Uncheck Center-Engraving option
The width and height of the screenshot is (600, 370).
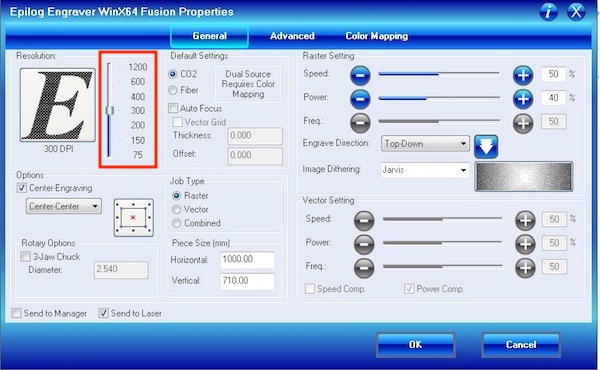coord(22,188)
